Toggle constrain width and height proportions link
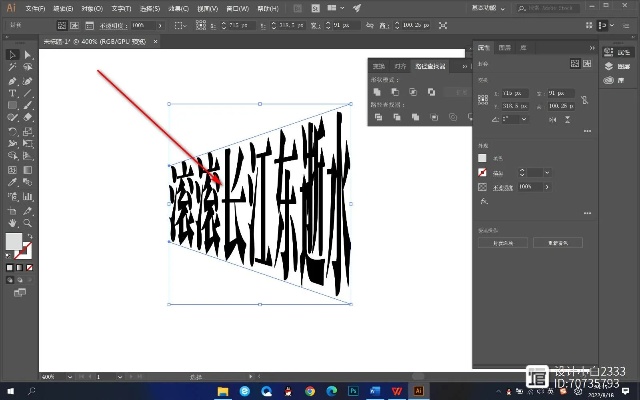The width and height of the screenshot is (640, 400). 584,100
